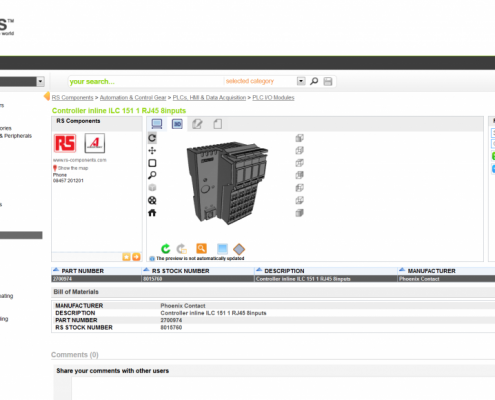Image resolution: width=495 pixels, height=400 pixels.
Task: Sort by PART NUMBER column arrow
Action: (56, 270)
